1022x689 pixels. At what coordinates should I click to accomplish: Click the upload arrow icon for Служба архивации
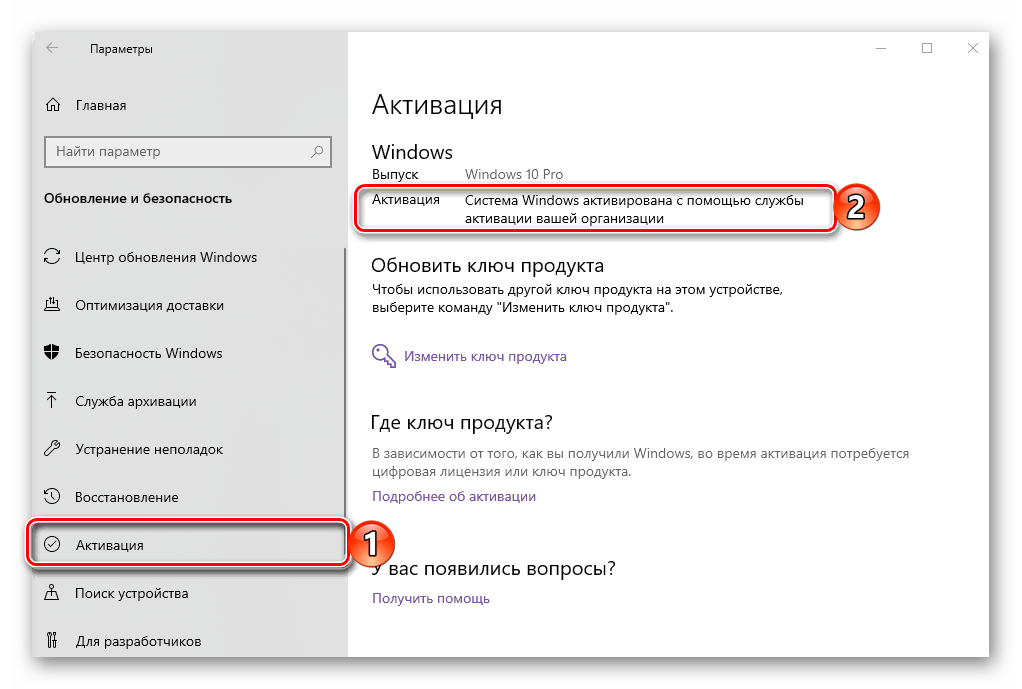tap(52, 400)
